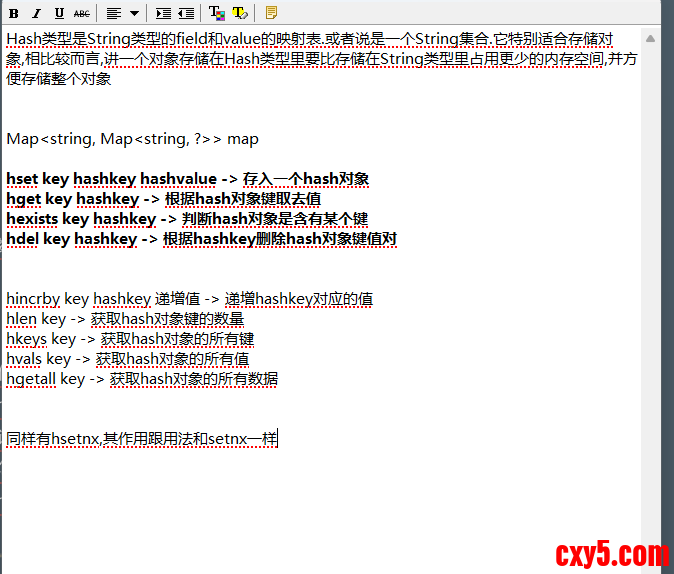Image resolution: width=674 pixels, height=574 pixels.
Task: Toggle italic text style
Action: click(x=36, y=13)
